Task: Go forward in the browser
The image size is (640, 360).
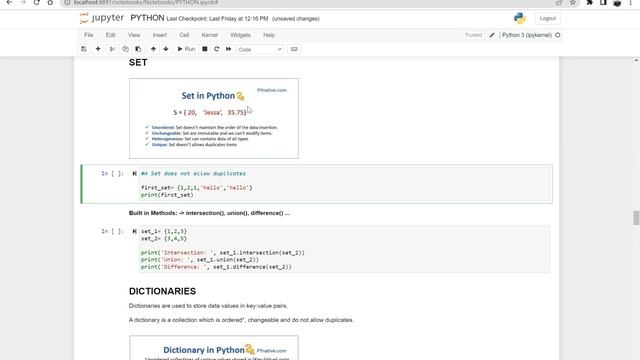Action: (23, 2)
